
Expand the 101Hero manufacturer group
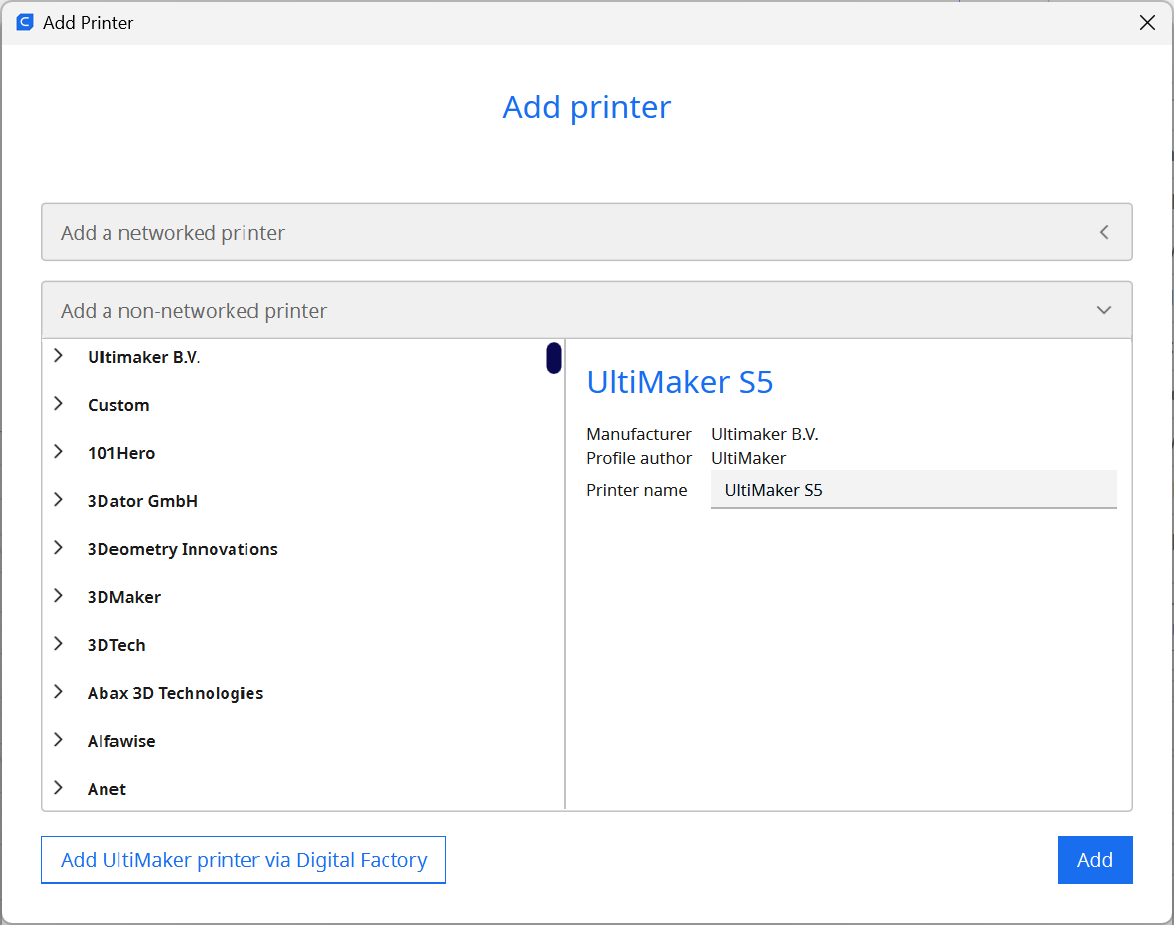[x=58, y=452]
